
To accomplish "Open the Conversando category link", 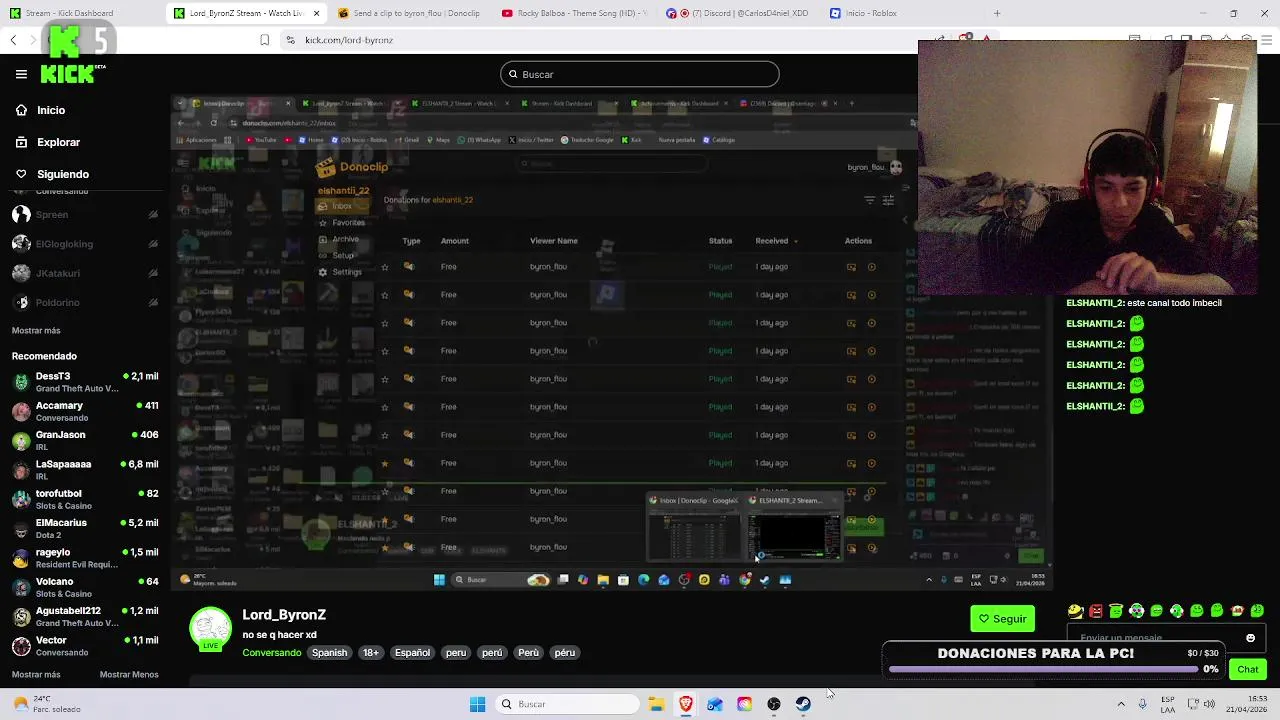I will click(x=271, y=652).
